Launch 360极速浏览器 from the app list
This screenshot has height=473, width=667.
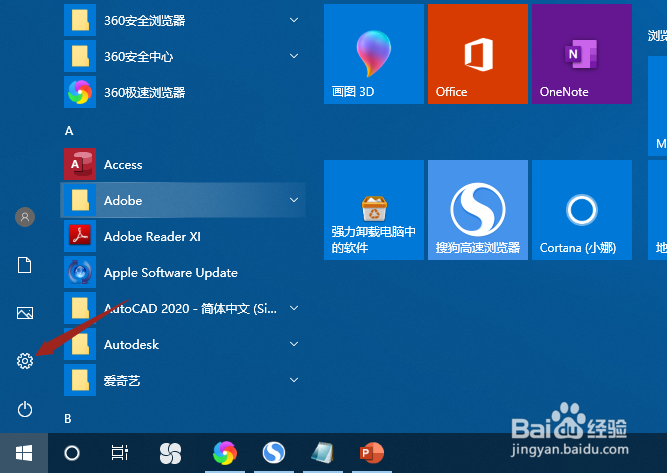183,92
